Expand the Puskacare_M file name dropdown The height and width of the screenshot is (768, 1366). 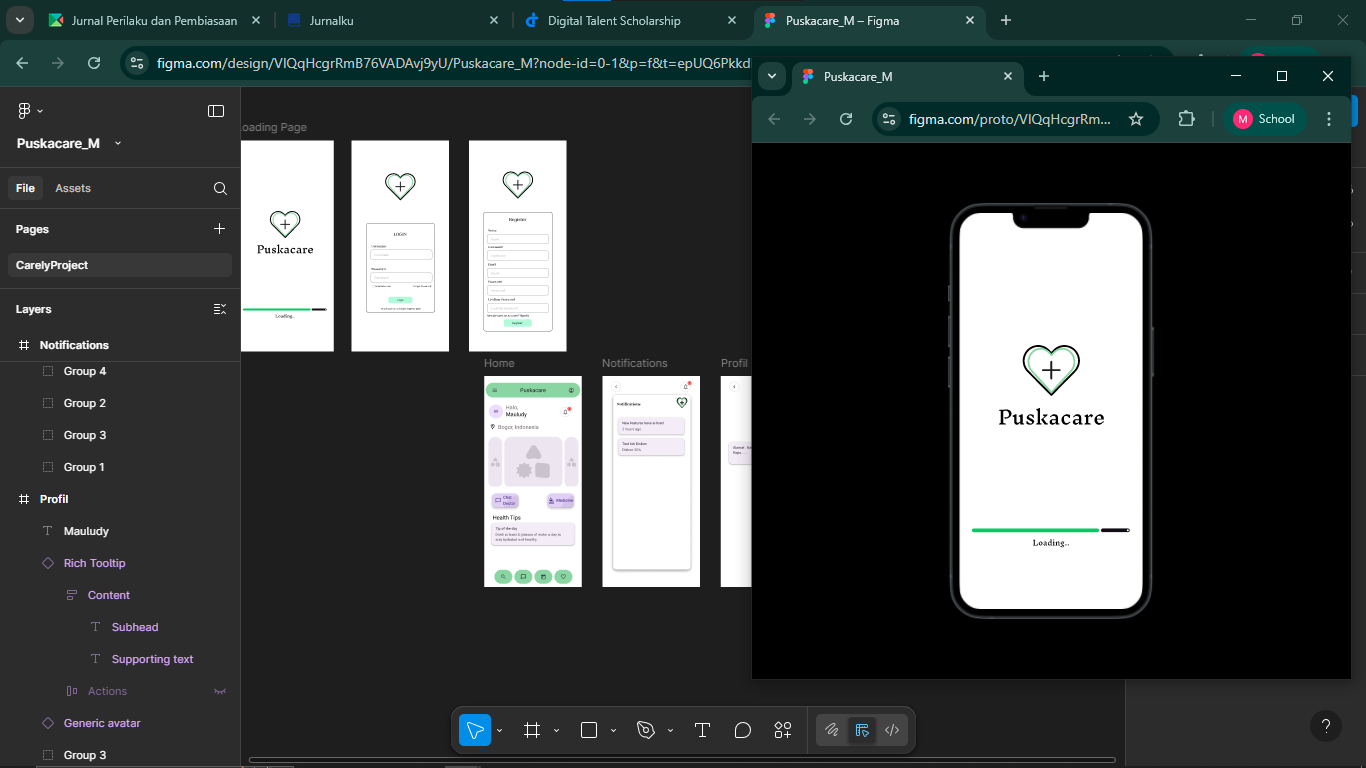point(118,143)
